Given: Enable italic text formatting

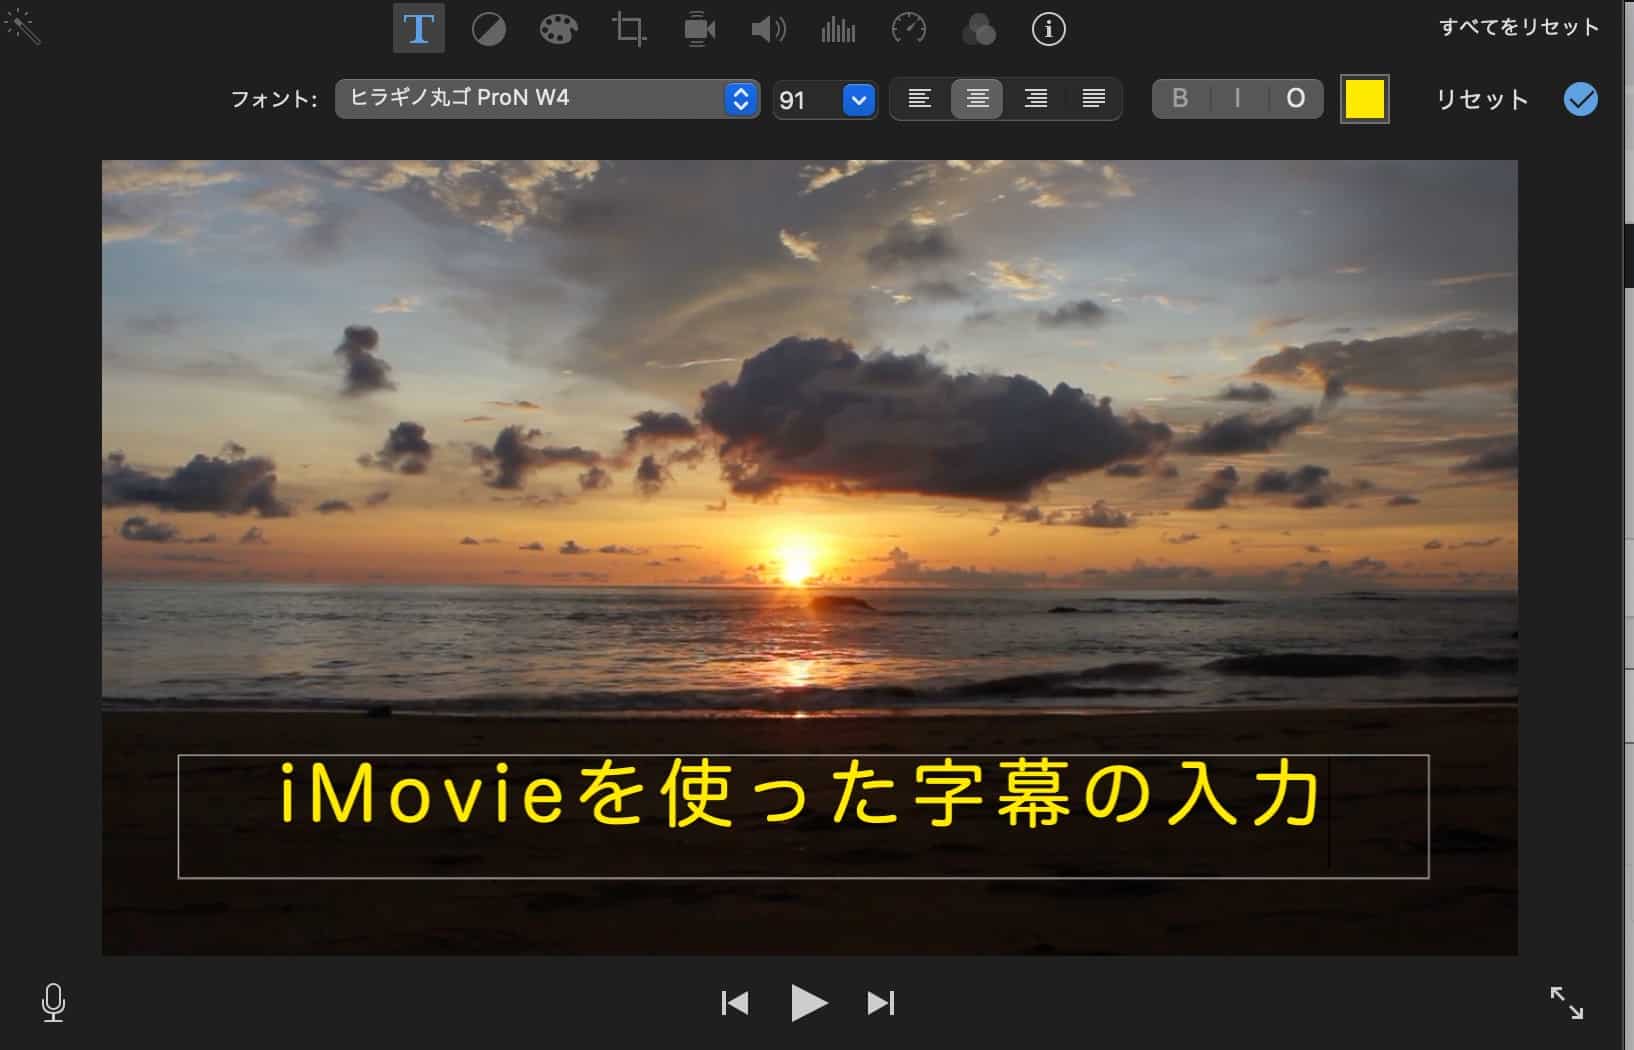Looking at the screenshot, I should pyautogui.click(x=1238, y=98).
